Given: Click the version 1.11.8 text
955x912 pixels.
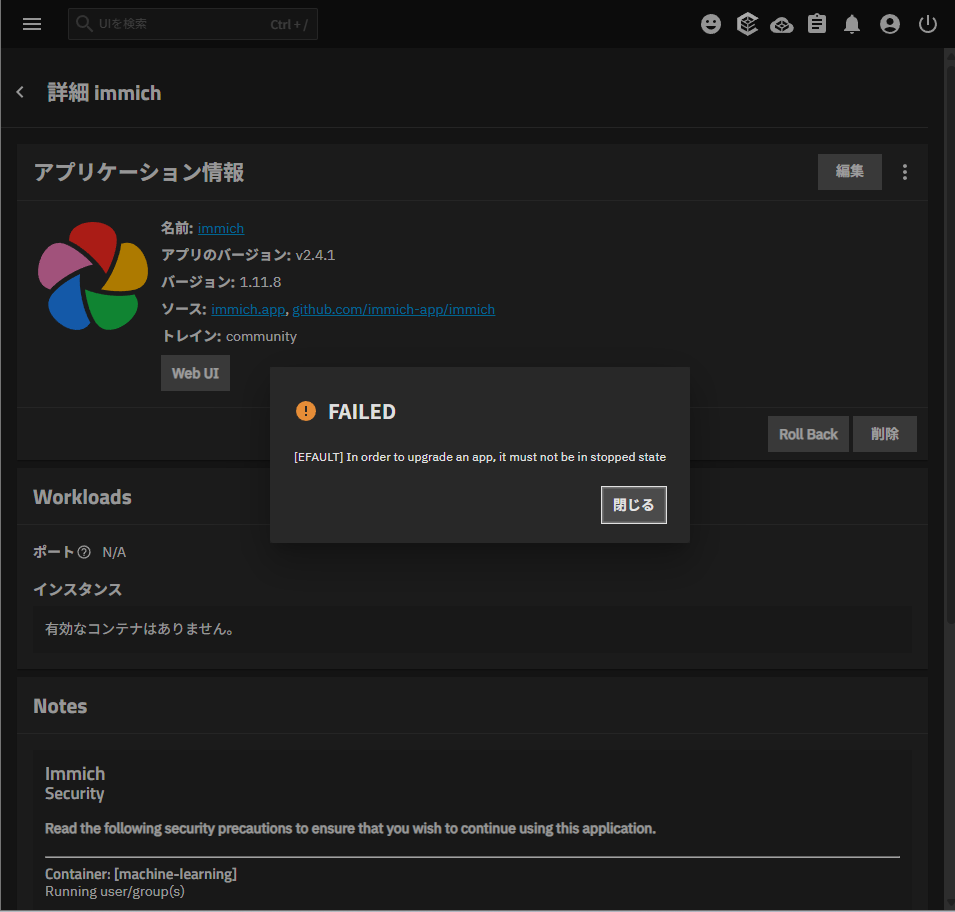Looking at the screenshot, I should (x=260, y=282).
